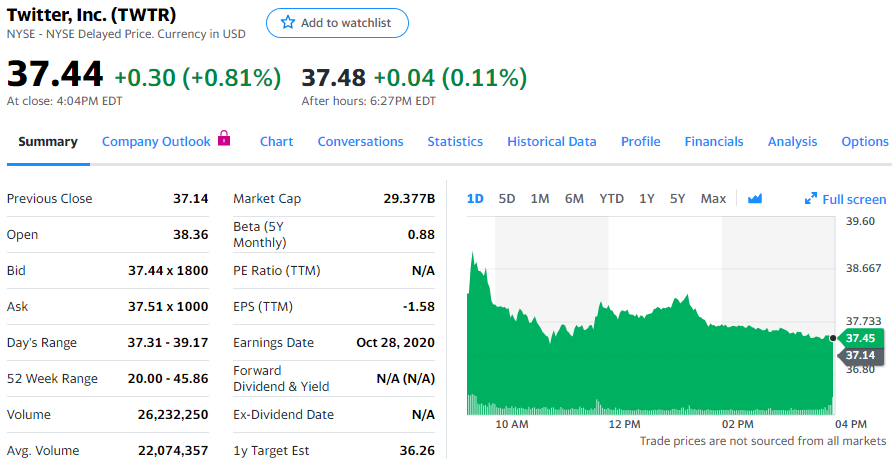
Task: Select the 1D chart range
Action: pyautogui.click(x=475, y=199)
